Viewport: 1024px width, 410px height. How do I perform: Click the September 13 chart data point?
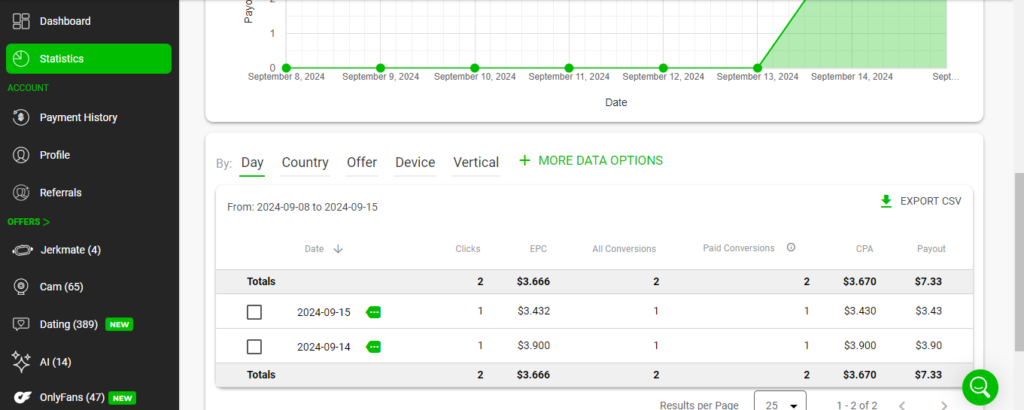coord(756,68)
